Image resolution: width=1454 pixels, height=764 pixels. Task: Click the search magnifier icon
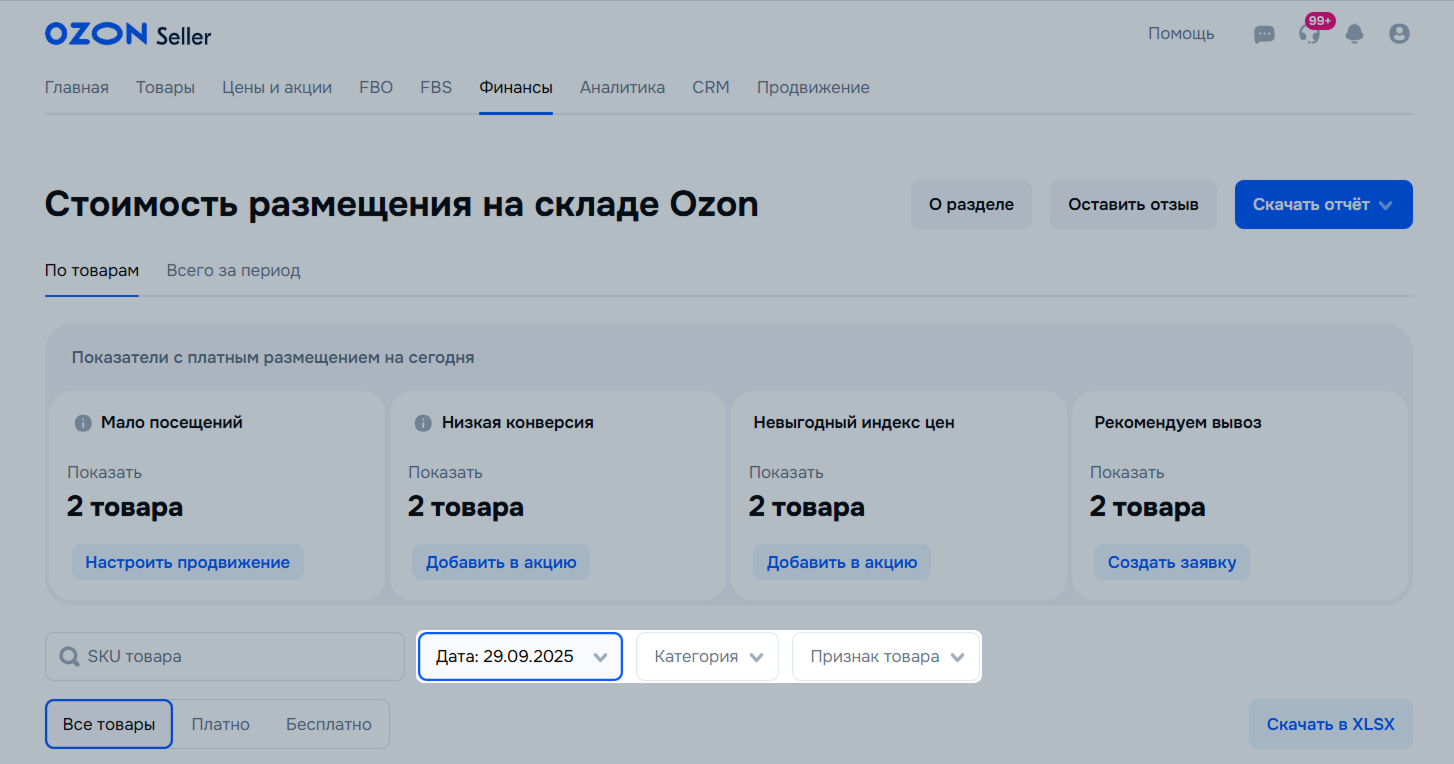click(x=69, y=657)
